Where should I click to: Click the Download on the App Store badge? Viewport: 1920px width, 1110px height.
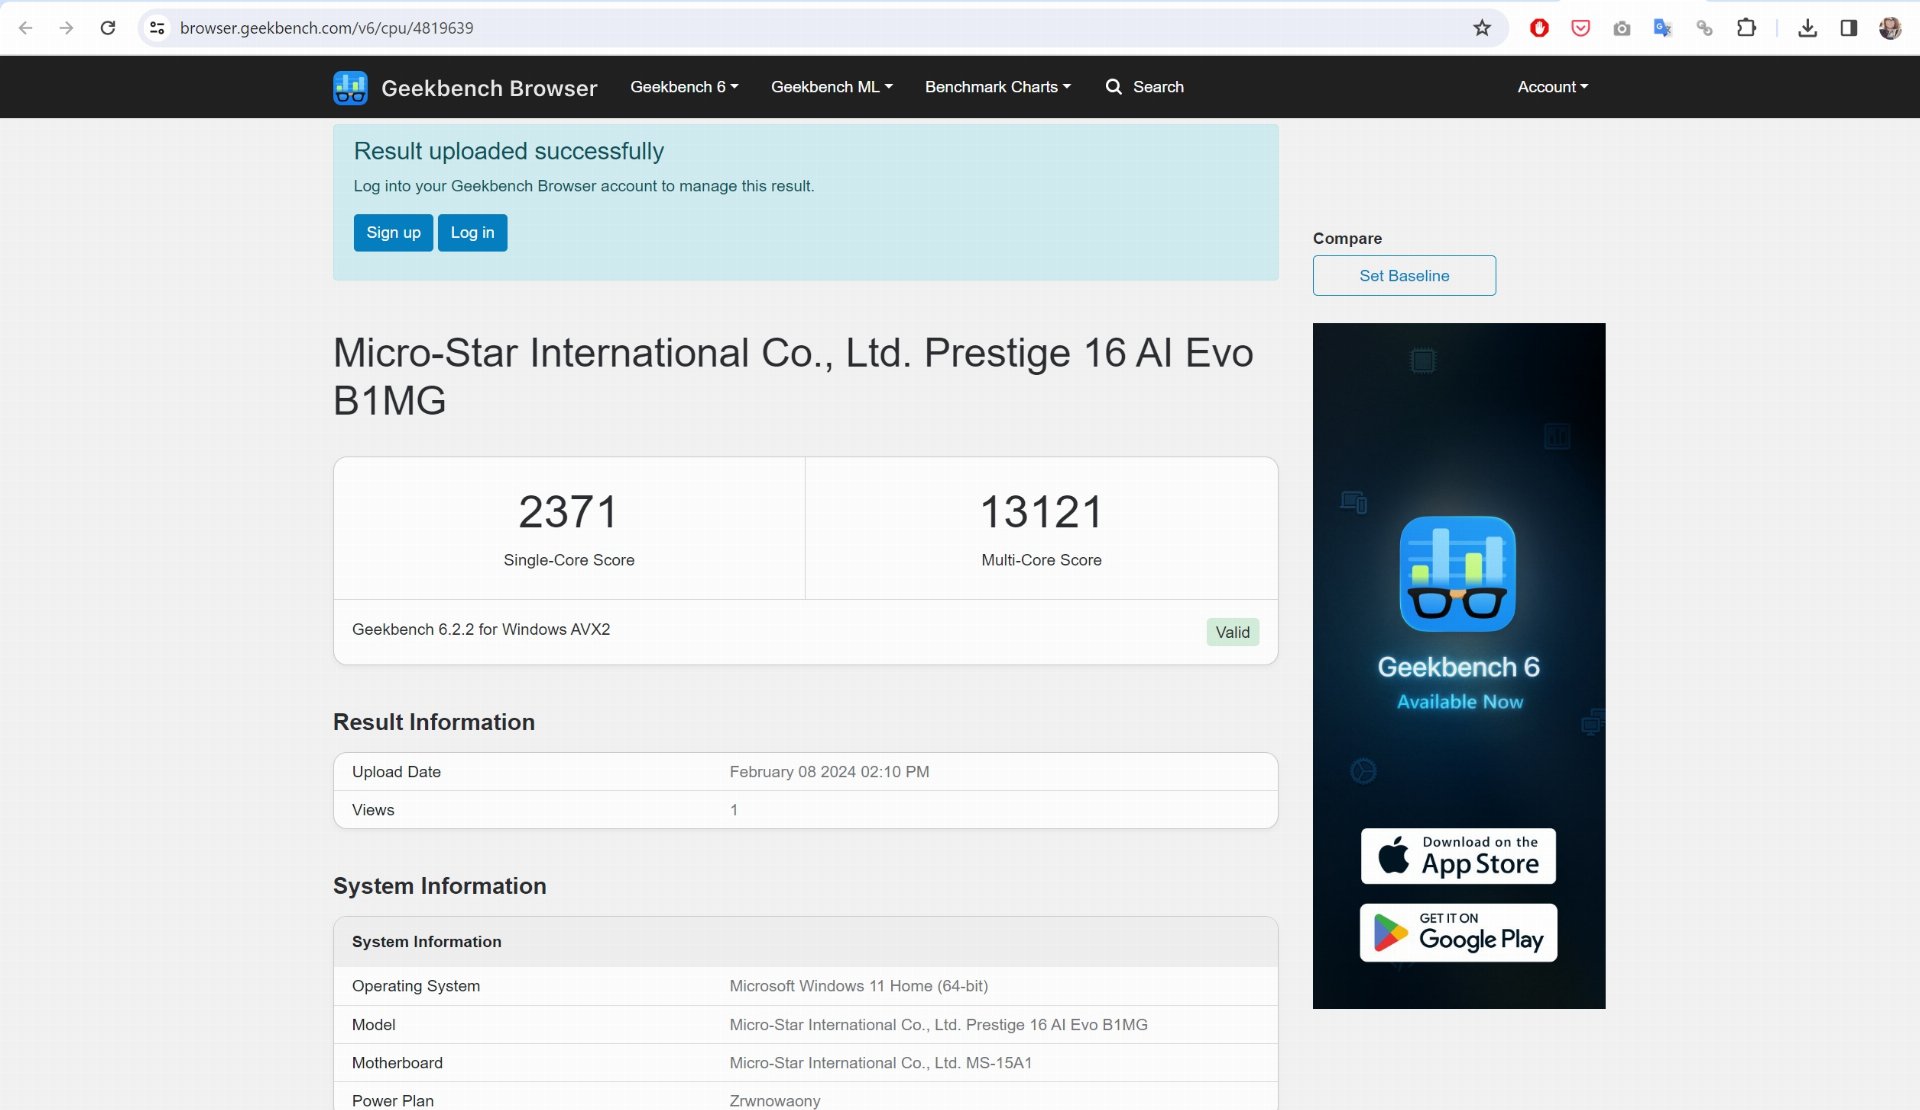pos(1458,856)
